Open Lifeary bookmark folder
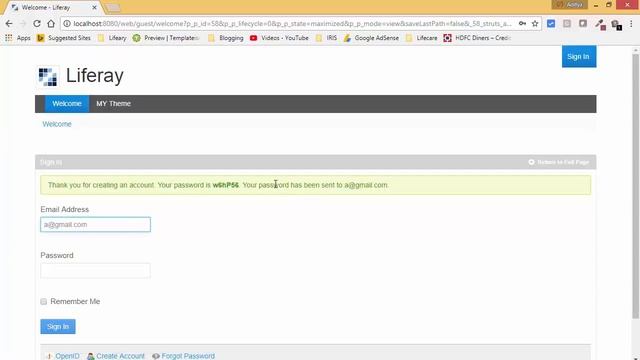This screenshot has height=360, width=640. pyautogui.click(x=112, y=38)
